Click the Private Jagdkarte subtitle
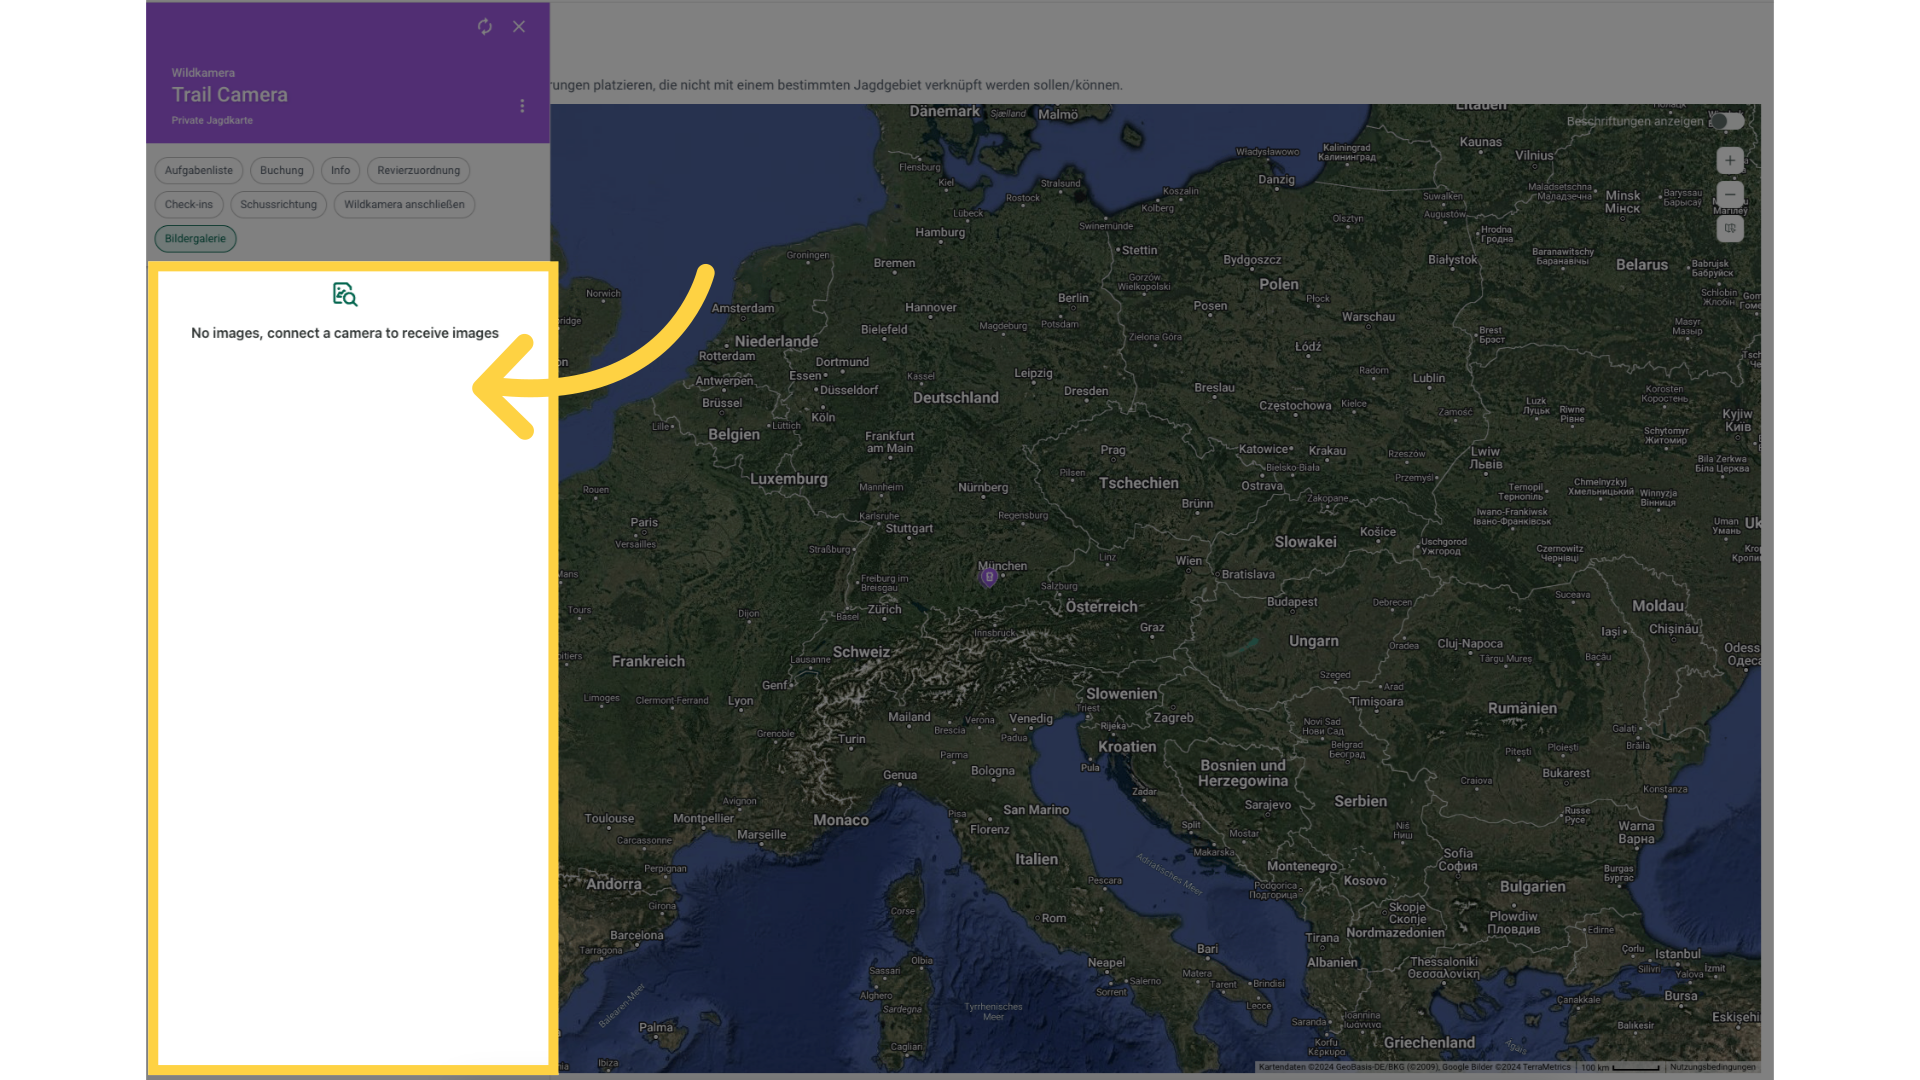This screenshot has width=1920, height=1080. 212,121
